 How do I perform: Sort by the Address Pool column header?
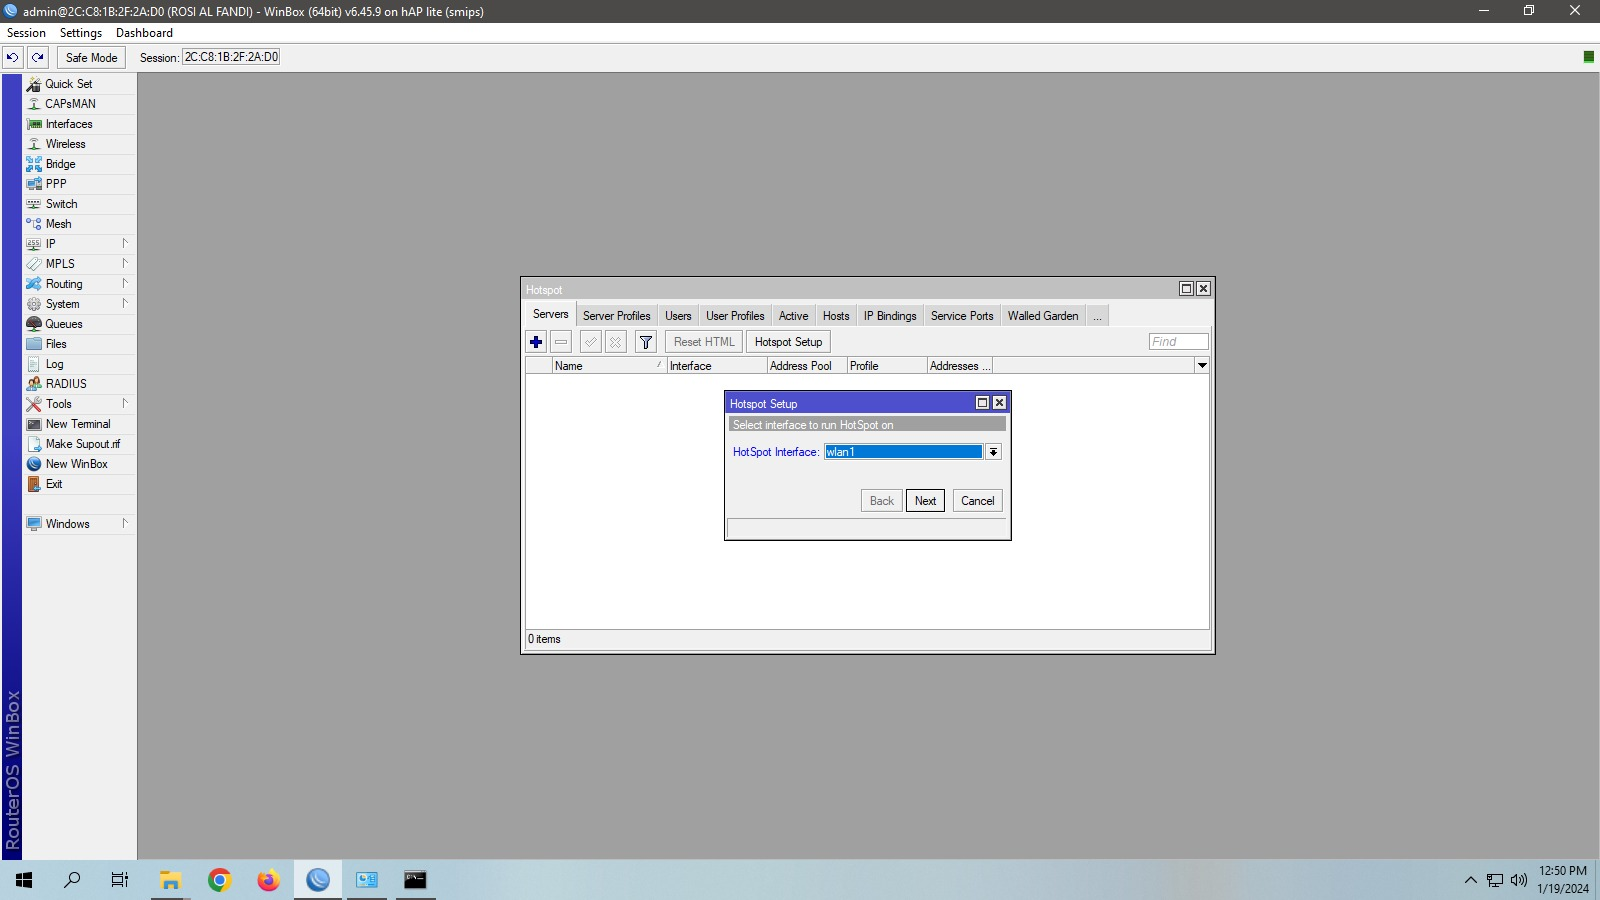(x=807, y=366)
